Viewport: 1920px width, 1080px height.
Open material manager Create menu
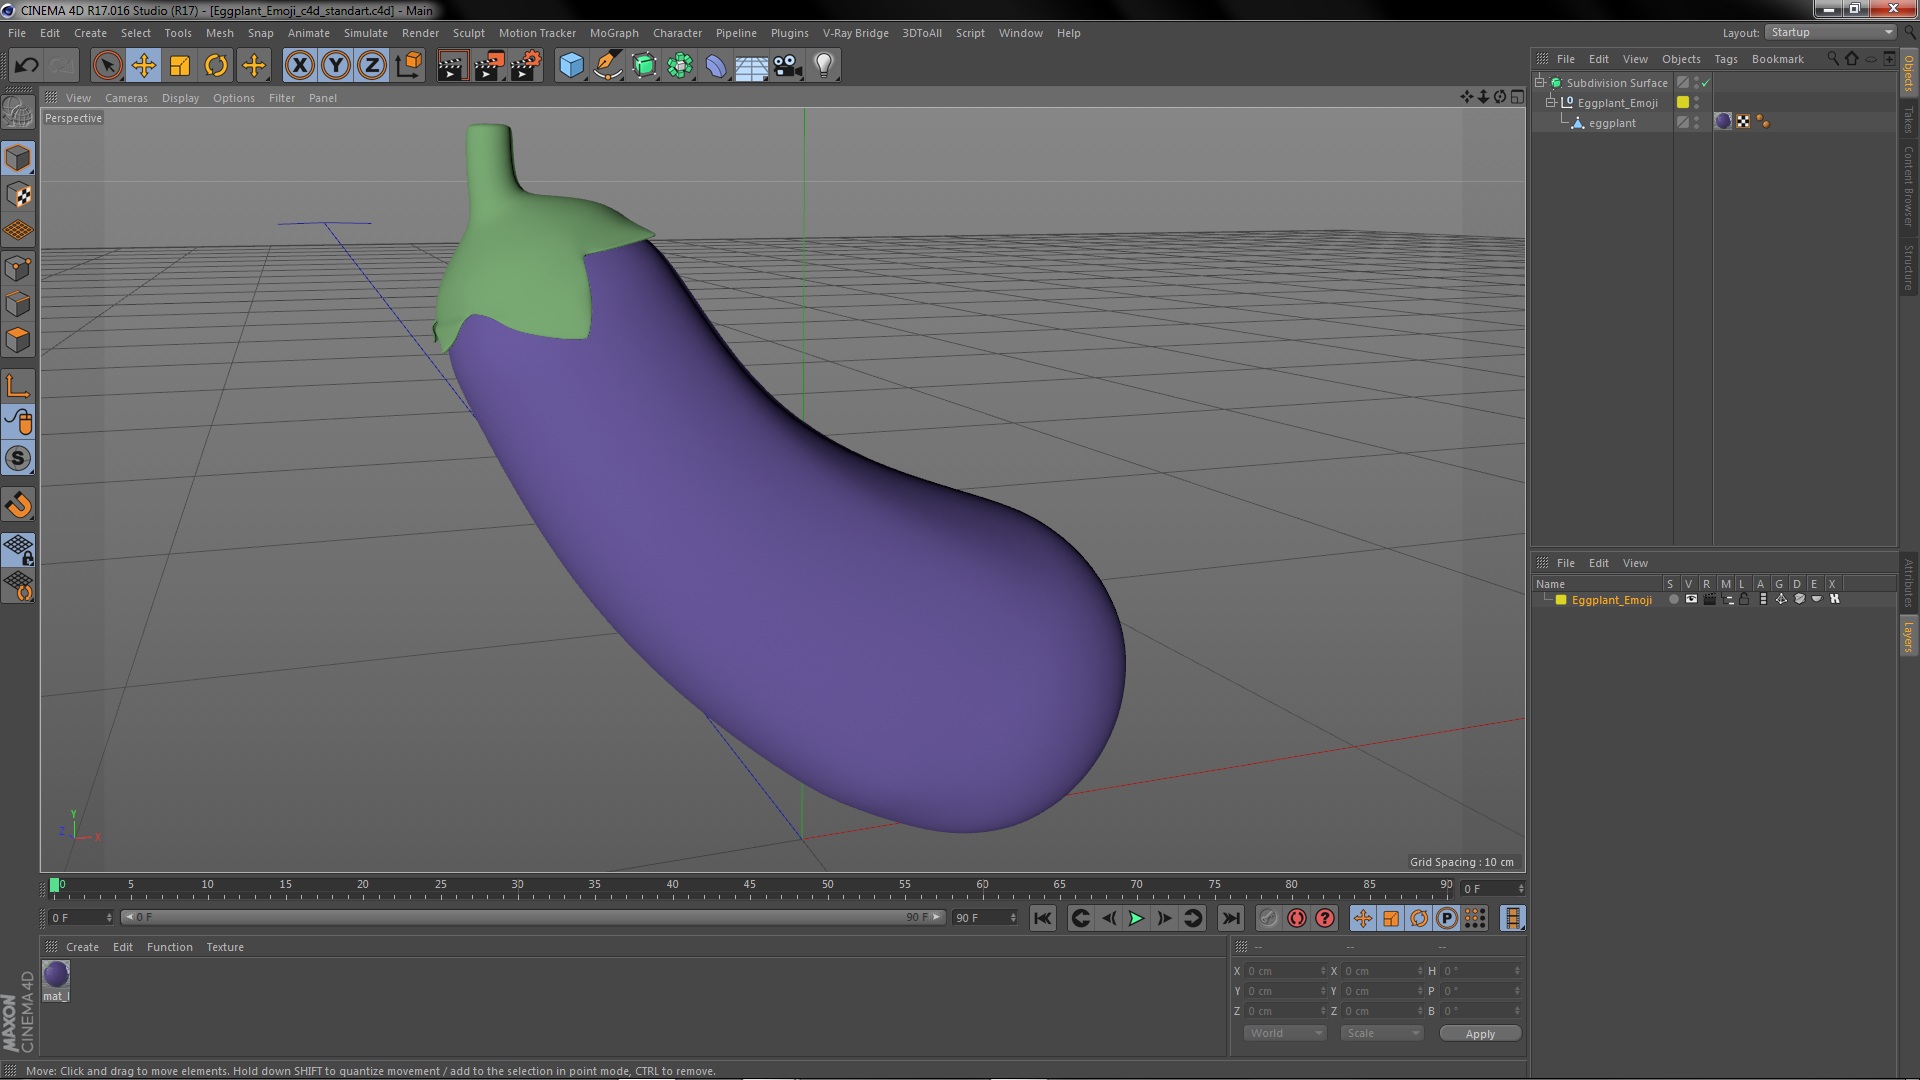tap(82, 947)
